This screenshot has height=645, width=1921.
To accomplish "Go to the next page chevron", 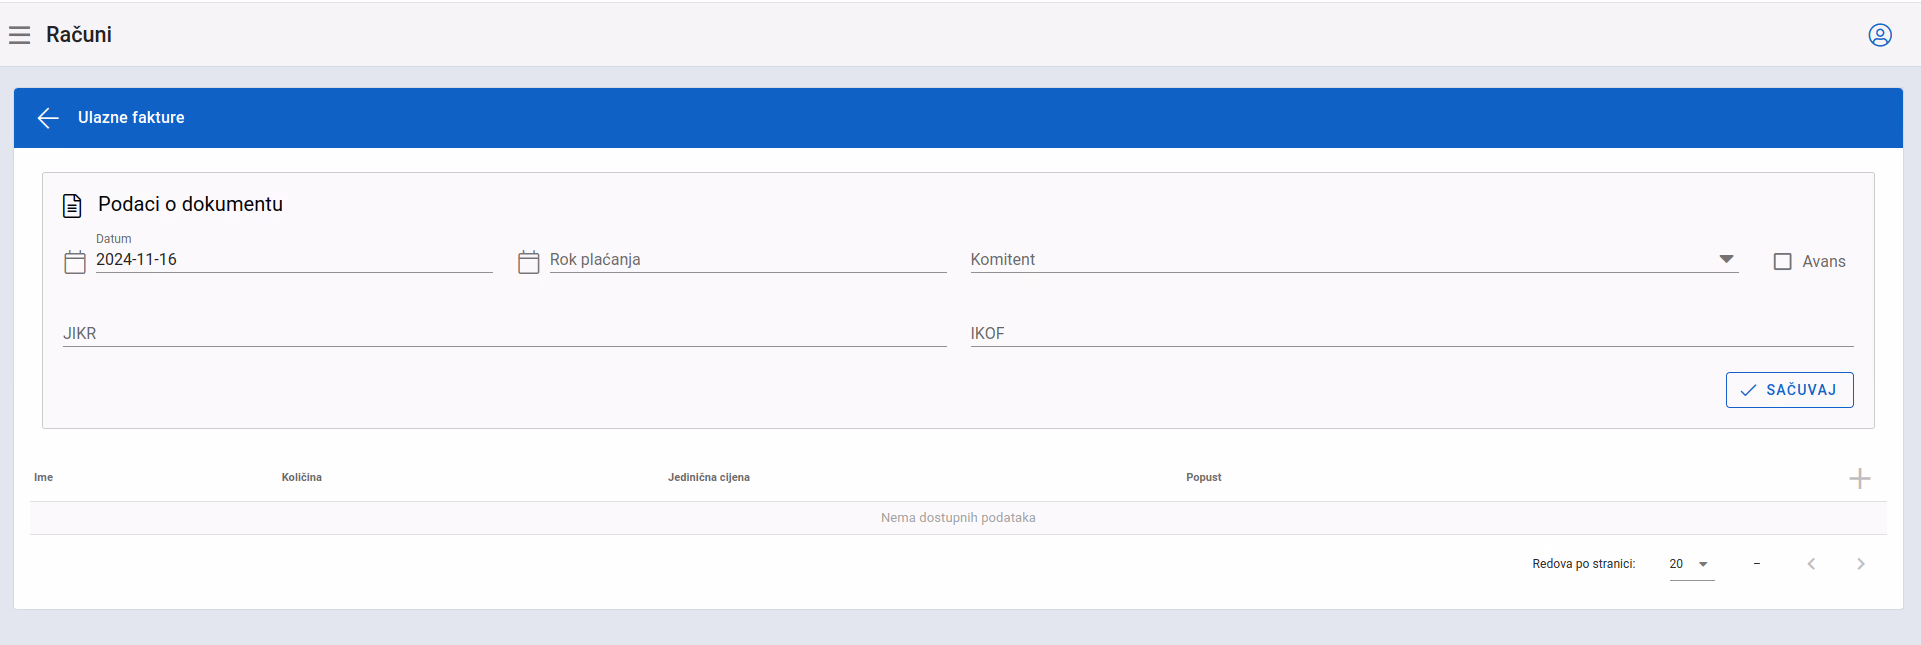I will pos(1861,564).
